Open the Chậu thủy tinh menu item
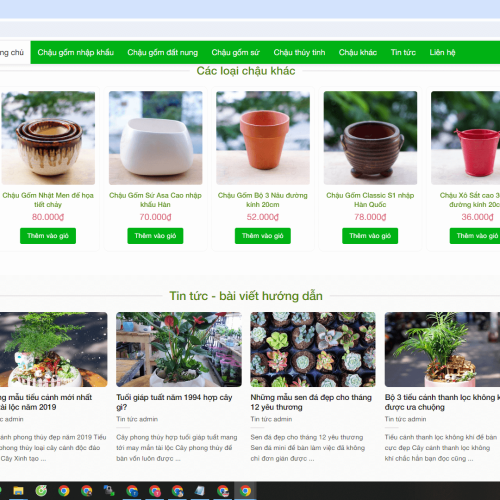The image size is (500, 500). coord(299,52)
